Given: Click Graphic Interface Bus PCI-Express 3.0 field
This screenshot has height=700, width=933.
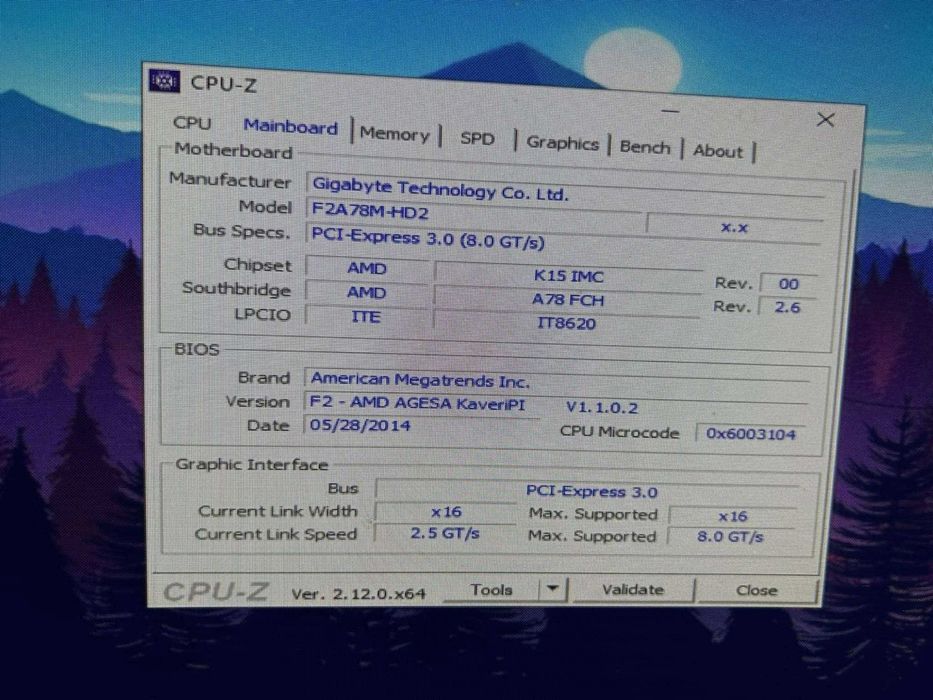Looking at the screenshot, I should point(590,492).
